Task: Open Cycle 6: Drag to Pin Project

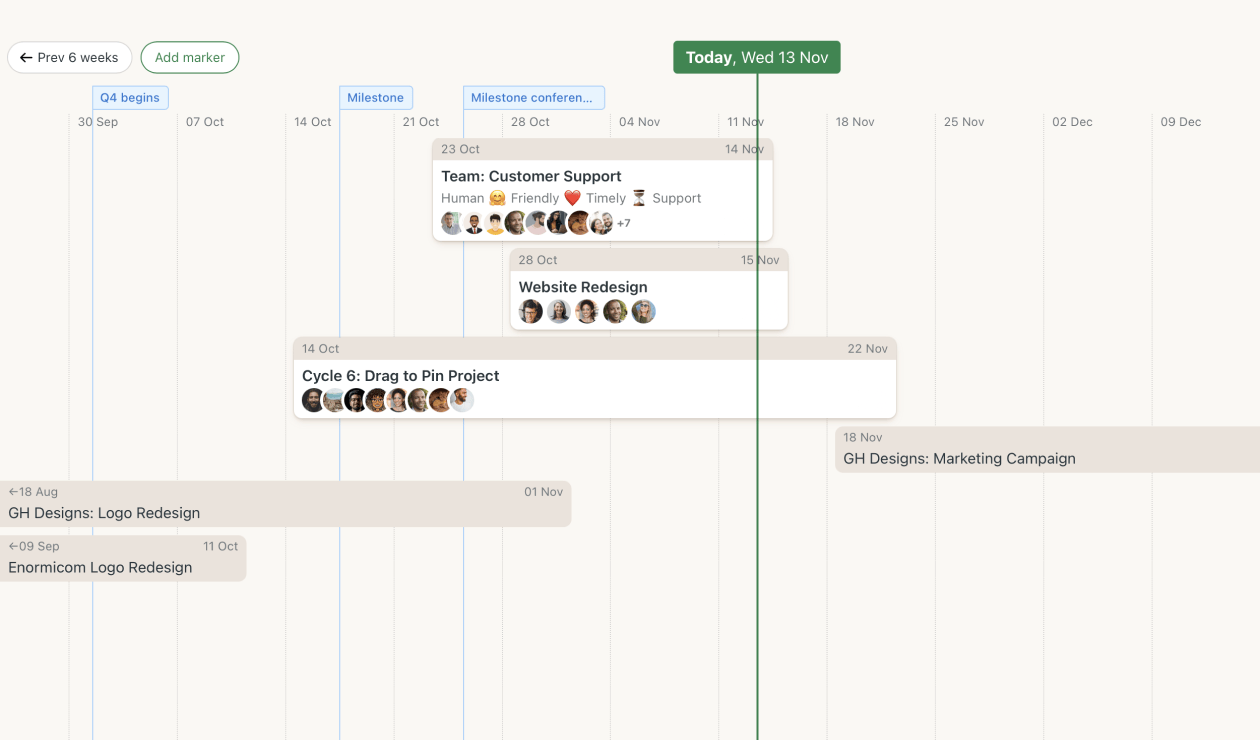Action: 400,376
